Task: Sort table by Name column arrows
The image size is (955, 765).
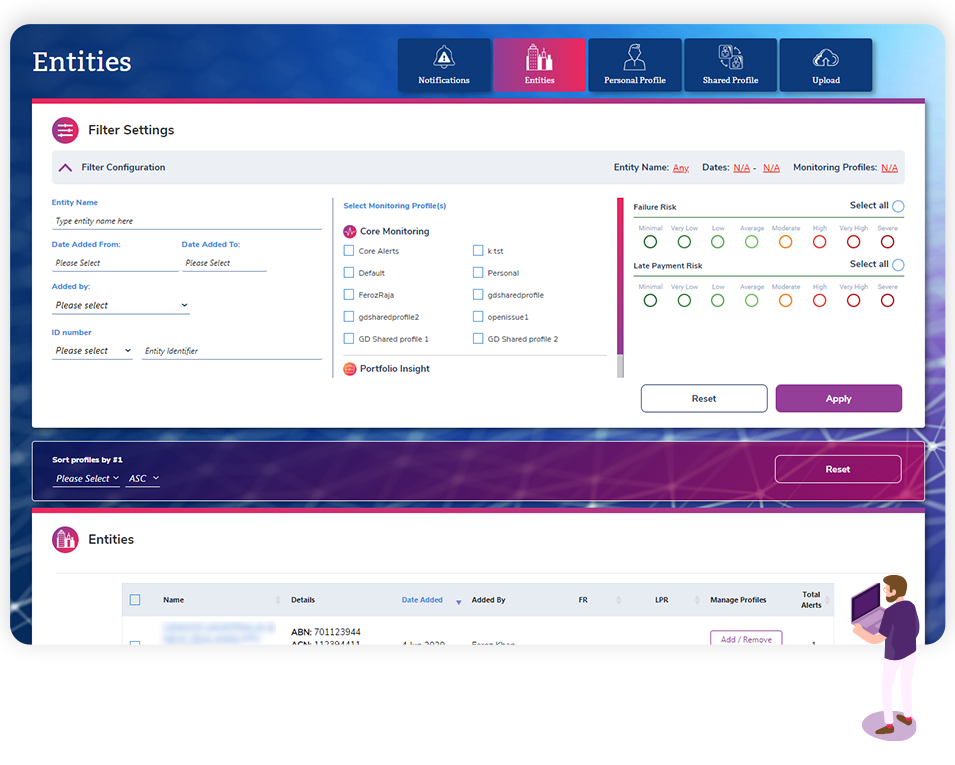Action: 278,600
